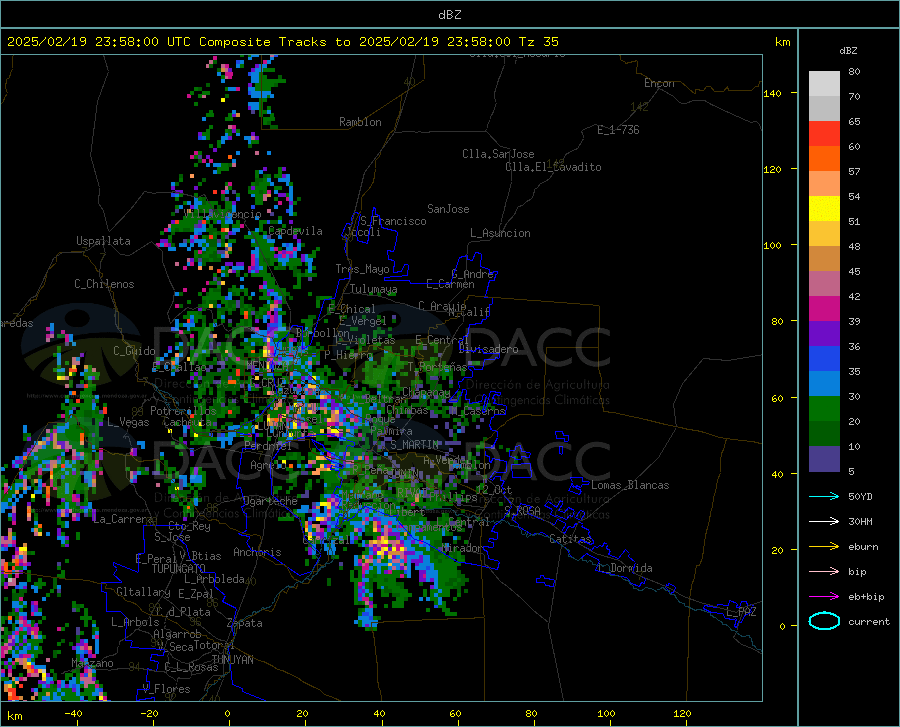900x727 pixels.
Task: Click the magenta eb+bip arrow legend icon
Action: tap(824, 597)
